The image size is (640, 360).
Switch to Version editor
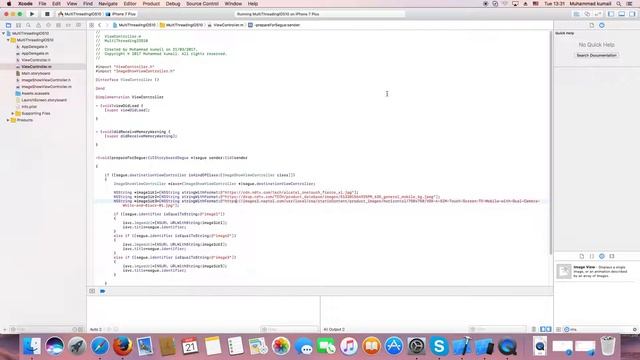[x=598, y=14]
